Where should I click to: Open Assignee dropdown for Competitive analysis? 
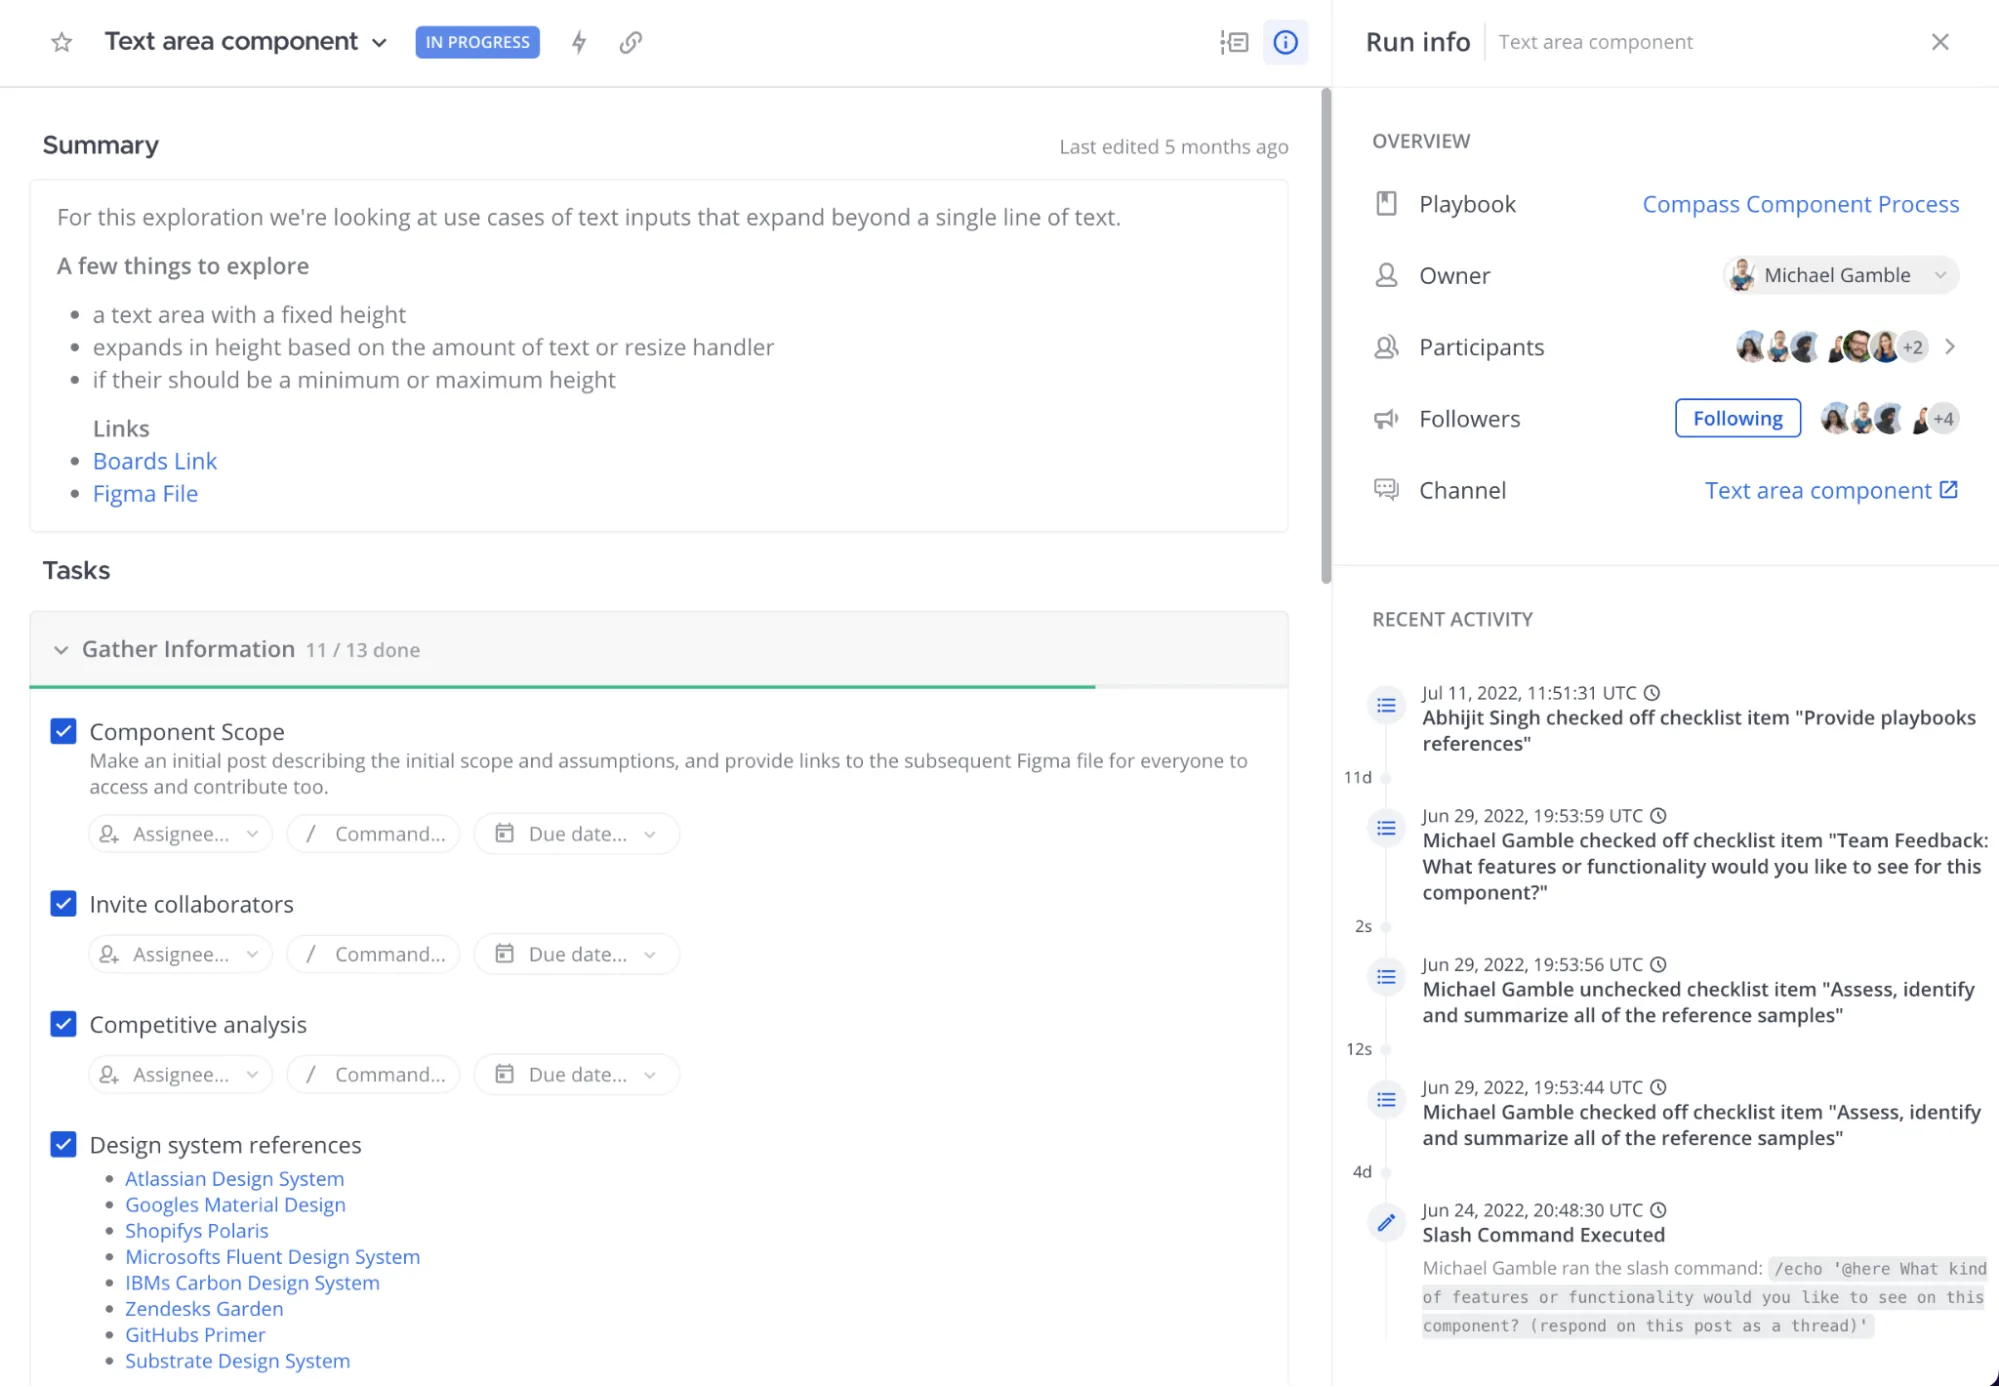tap(180, 1074)
